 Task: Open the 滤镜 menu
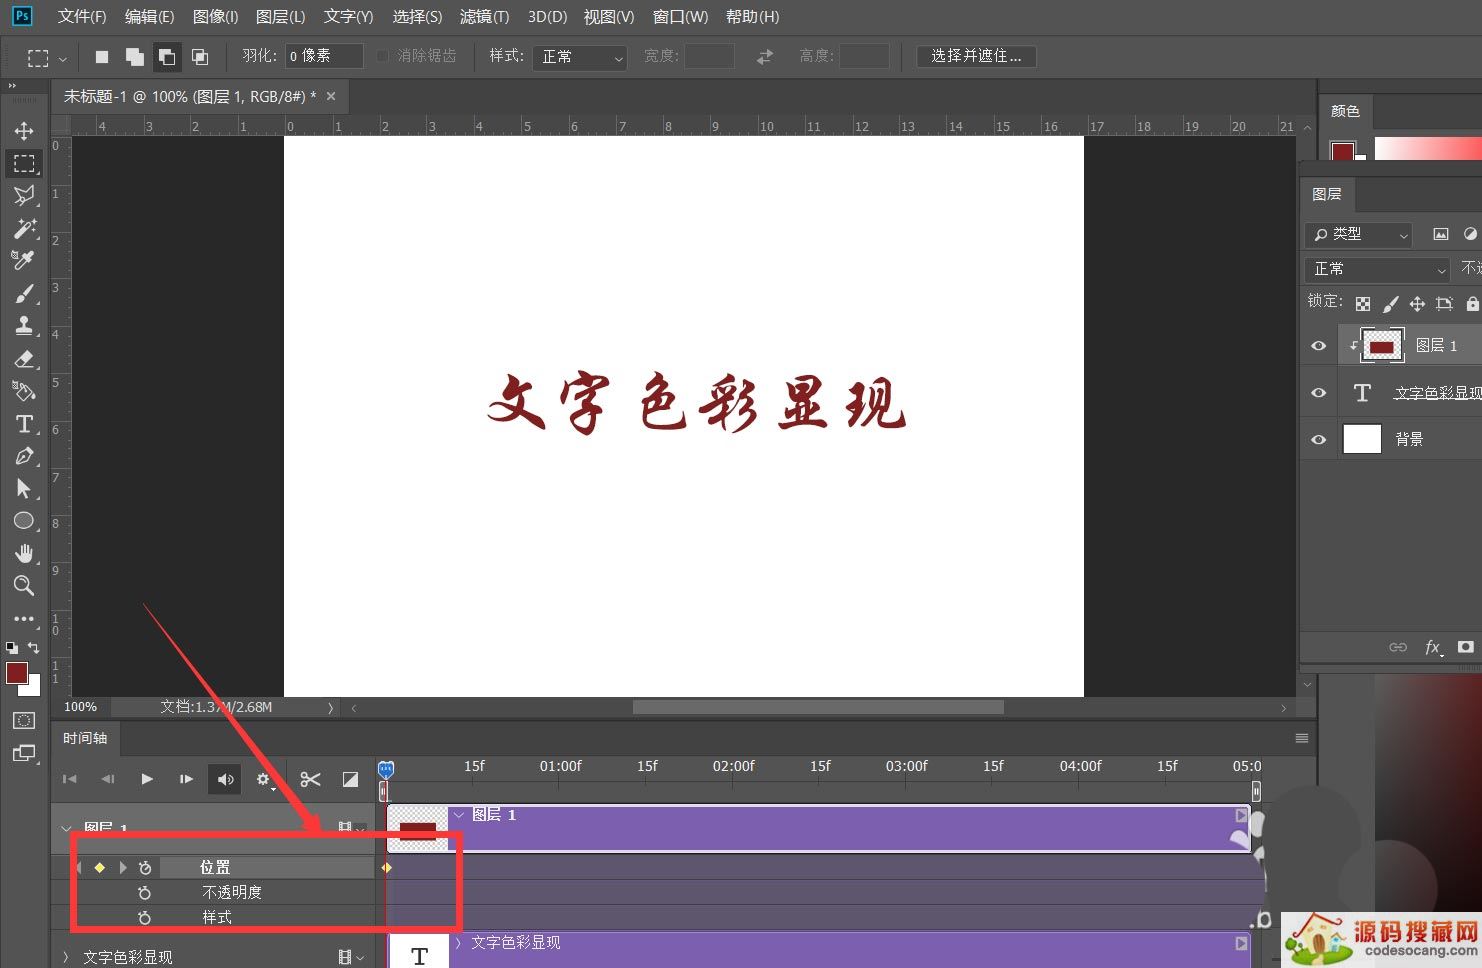(484, 16)
